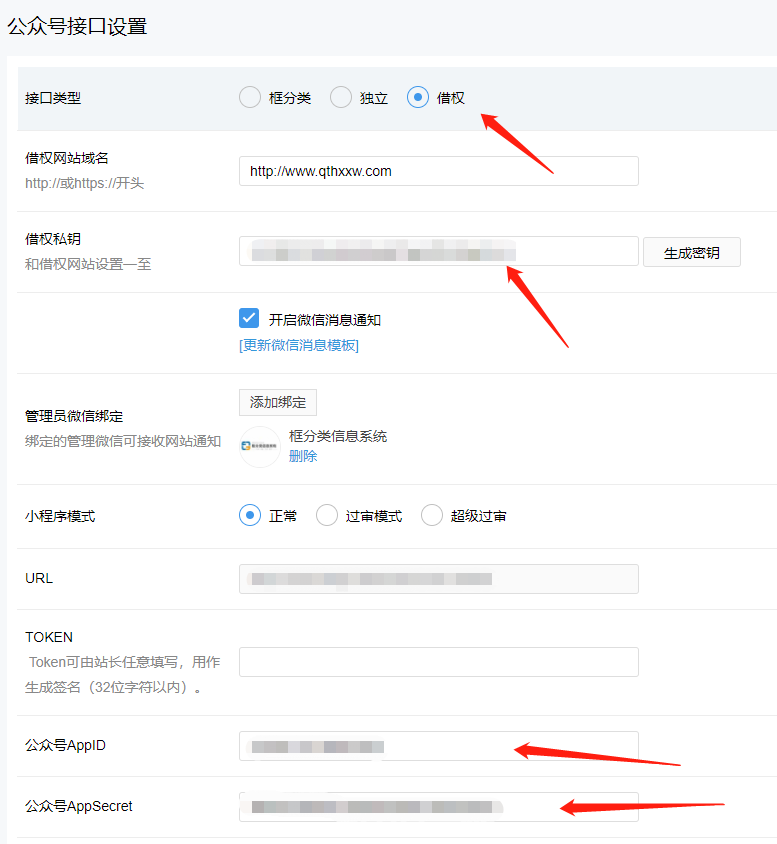The image size is (777, 844).
Task: Focus the 借权私钥 key input field
Action: [x=438, y=251]
